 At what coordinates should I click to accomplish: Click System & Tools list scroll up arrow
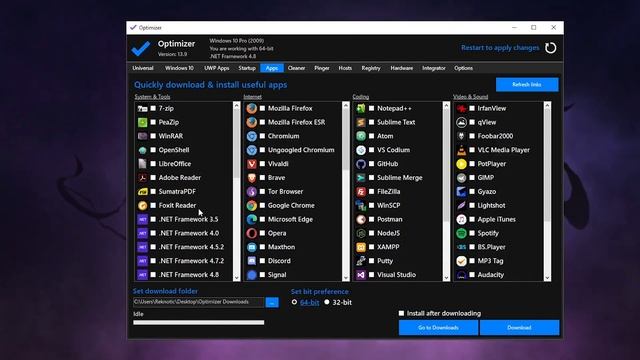236,105
